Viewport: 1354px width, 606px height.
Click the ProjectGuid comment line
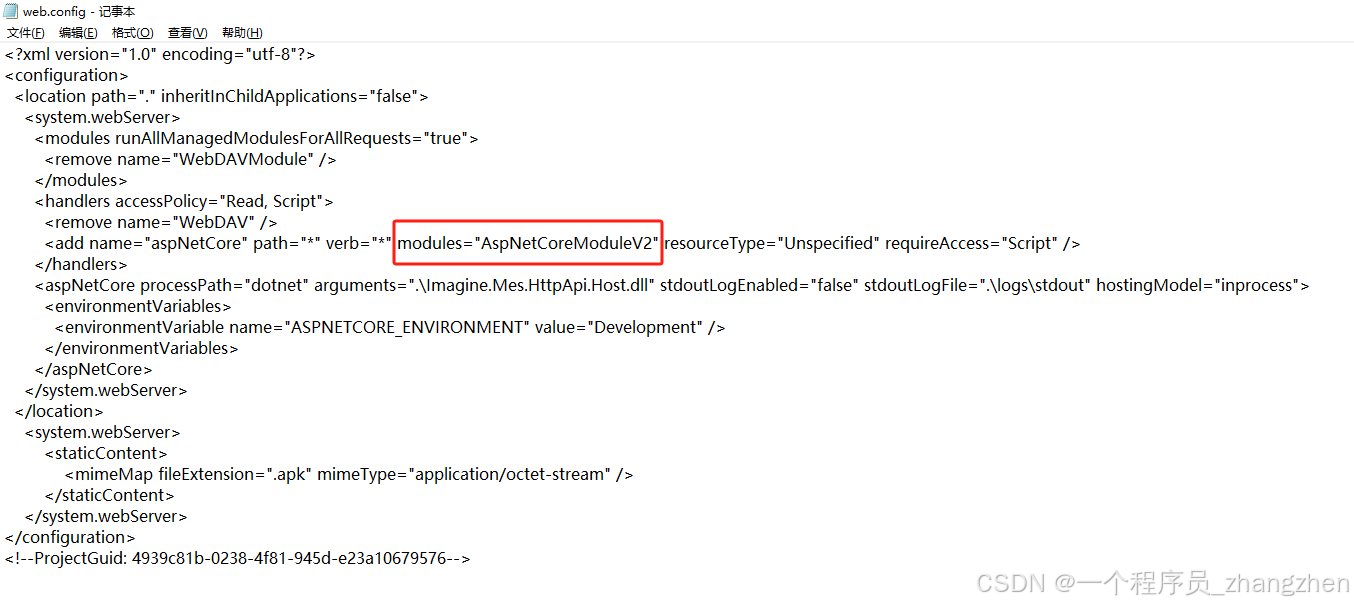tap(237, 558)
